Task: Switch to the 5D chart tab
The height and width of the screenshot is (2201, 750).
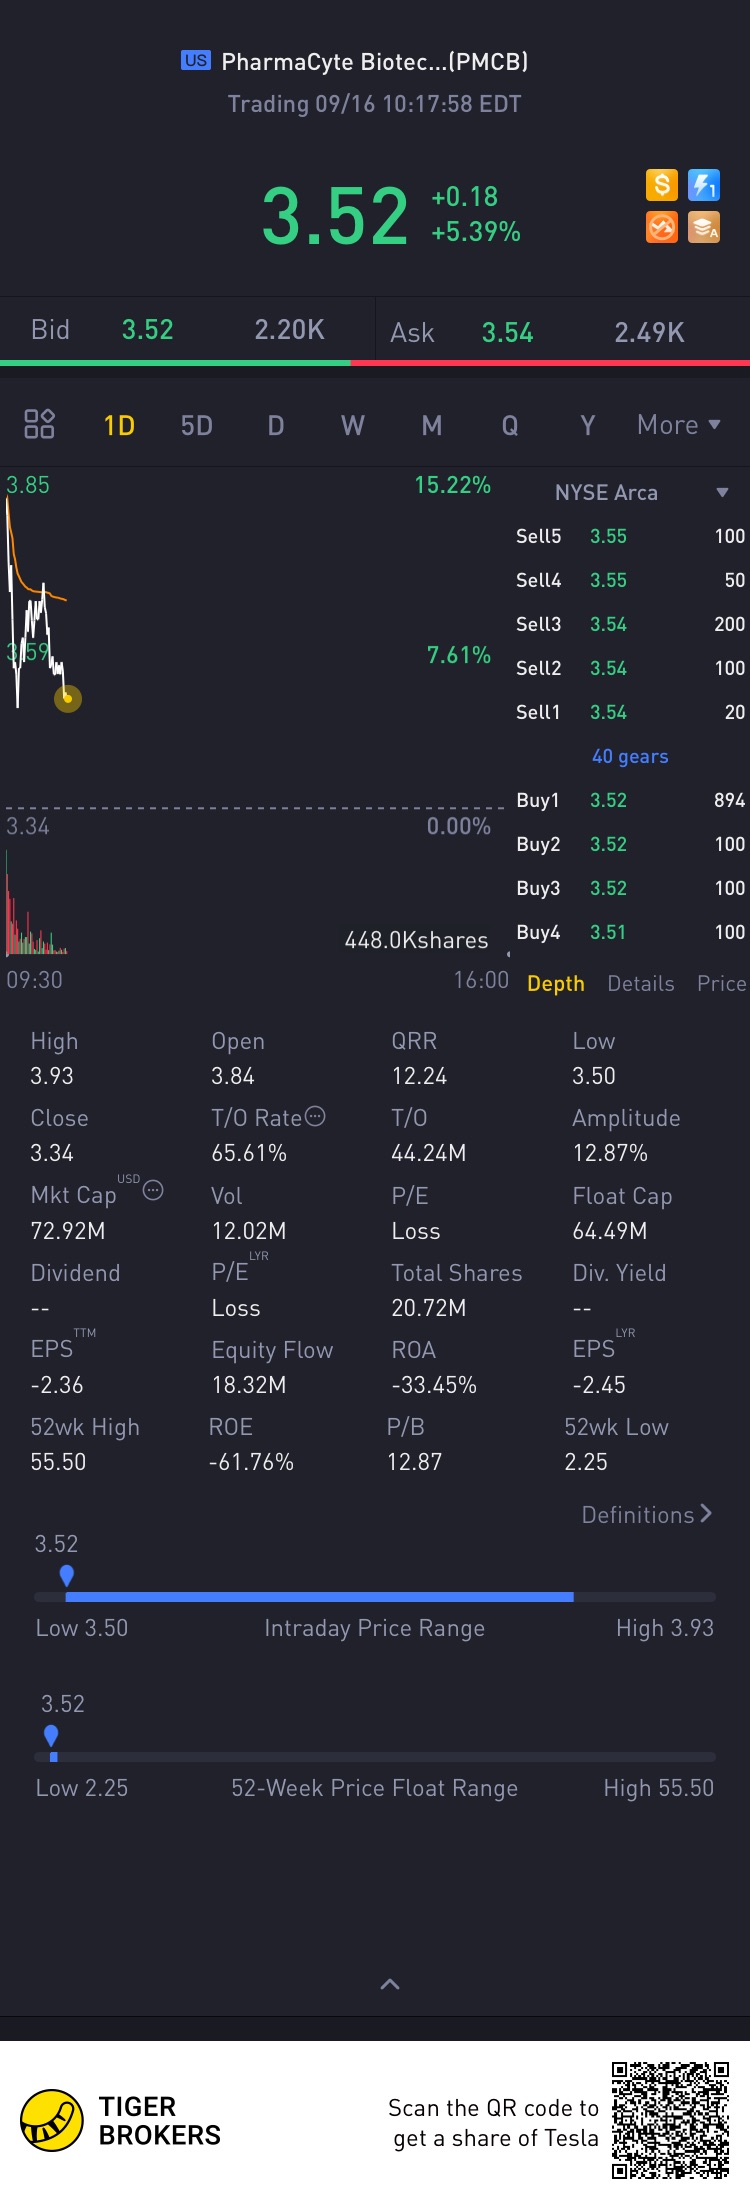Action: click(x=197, y=426)
